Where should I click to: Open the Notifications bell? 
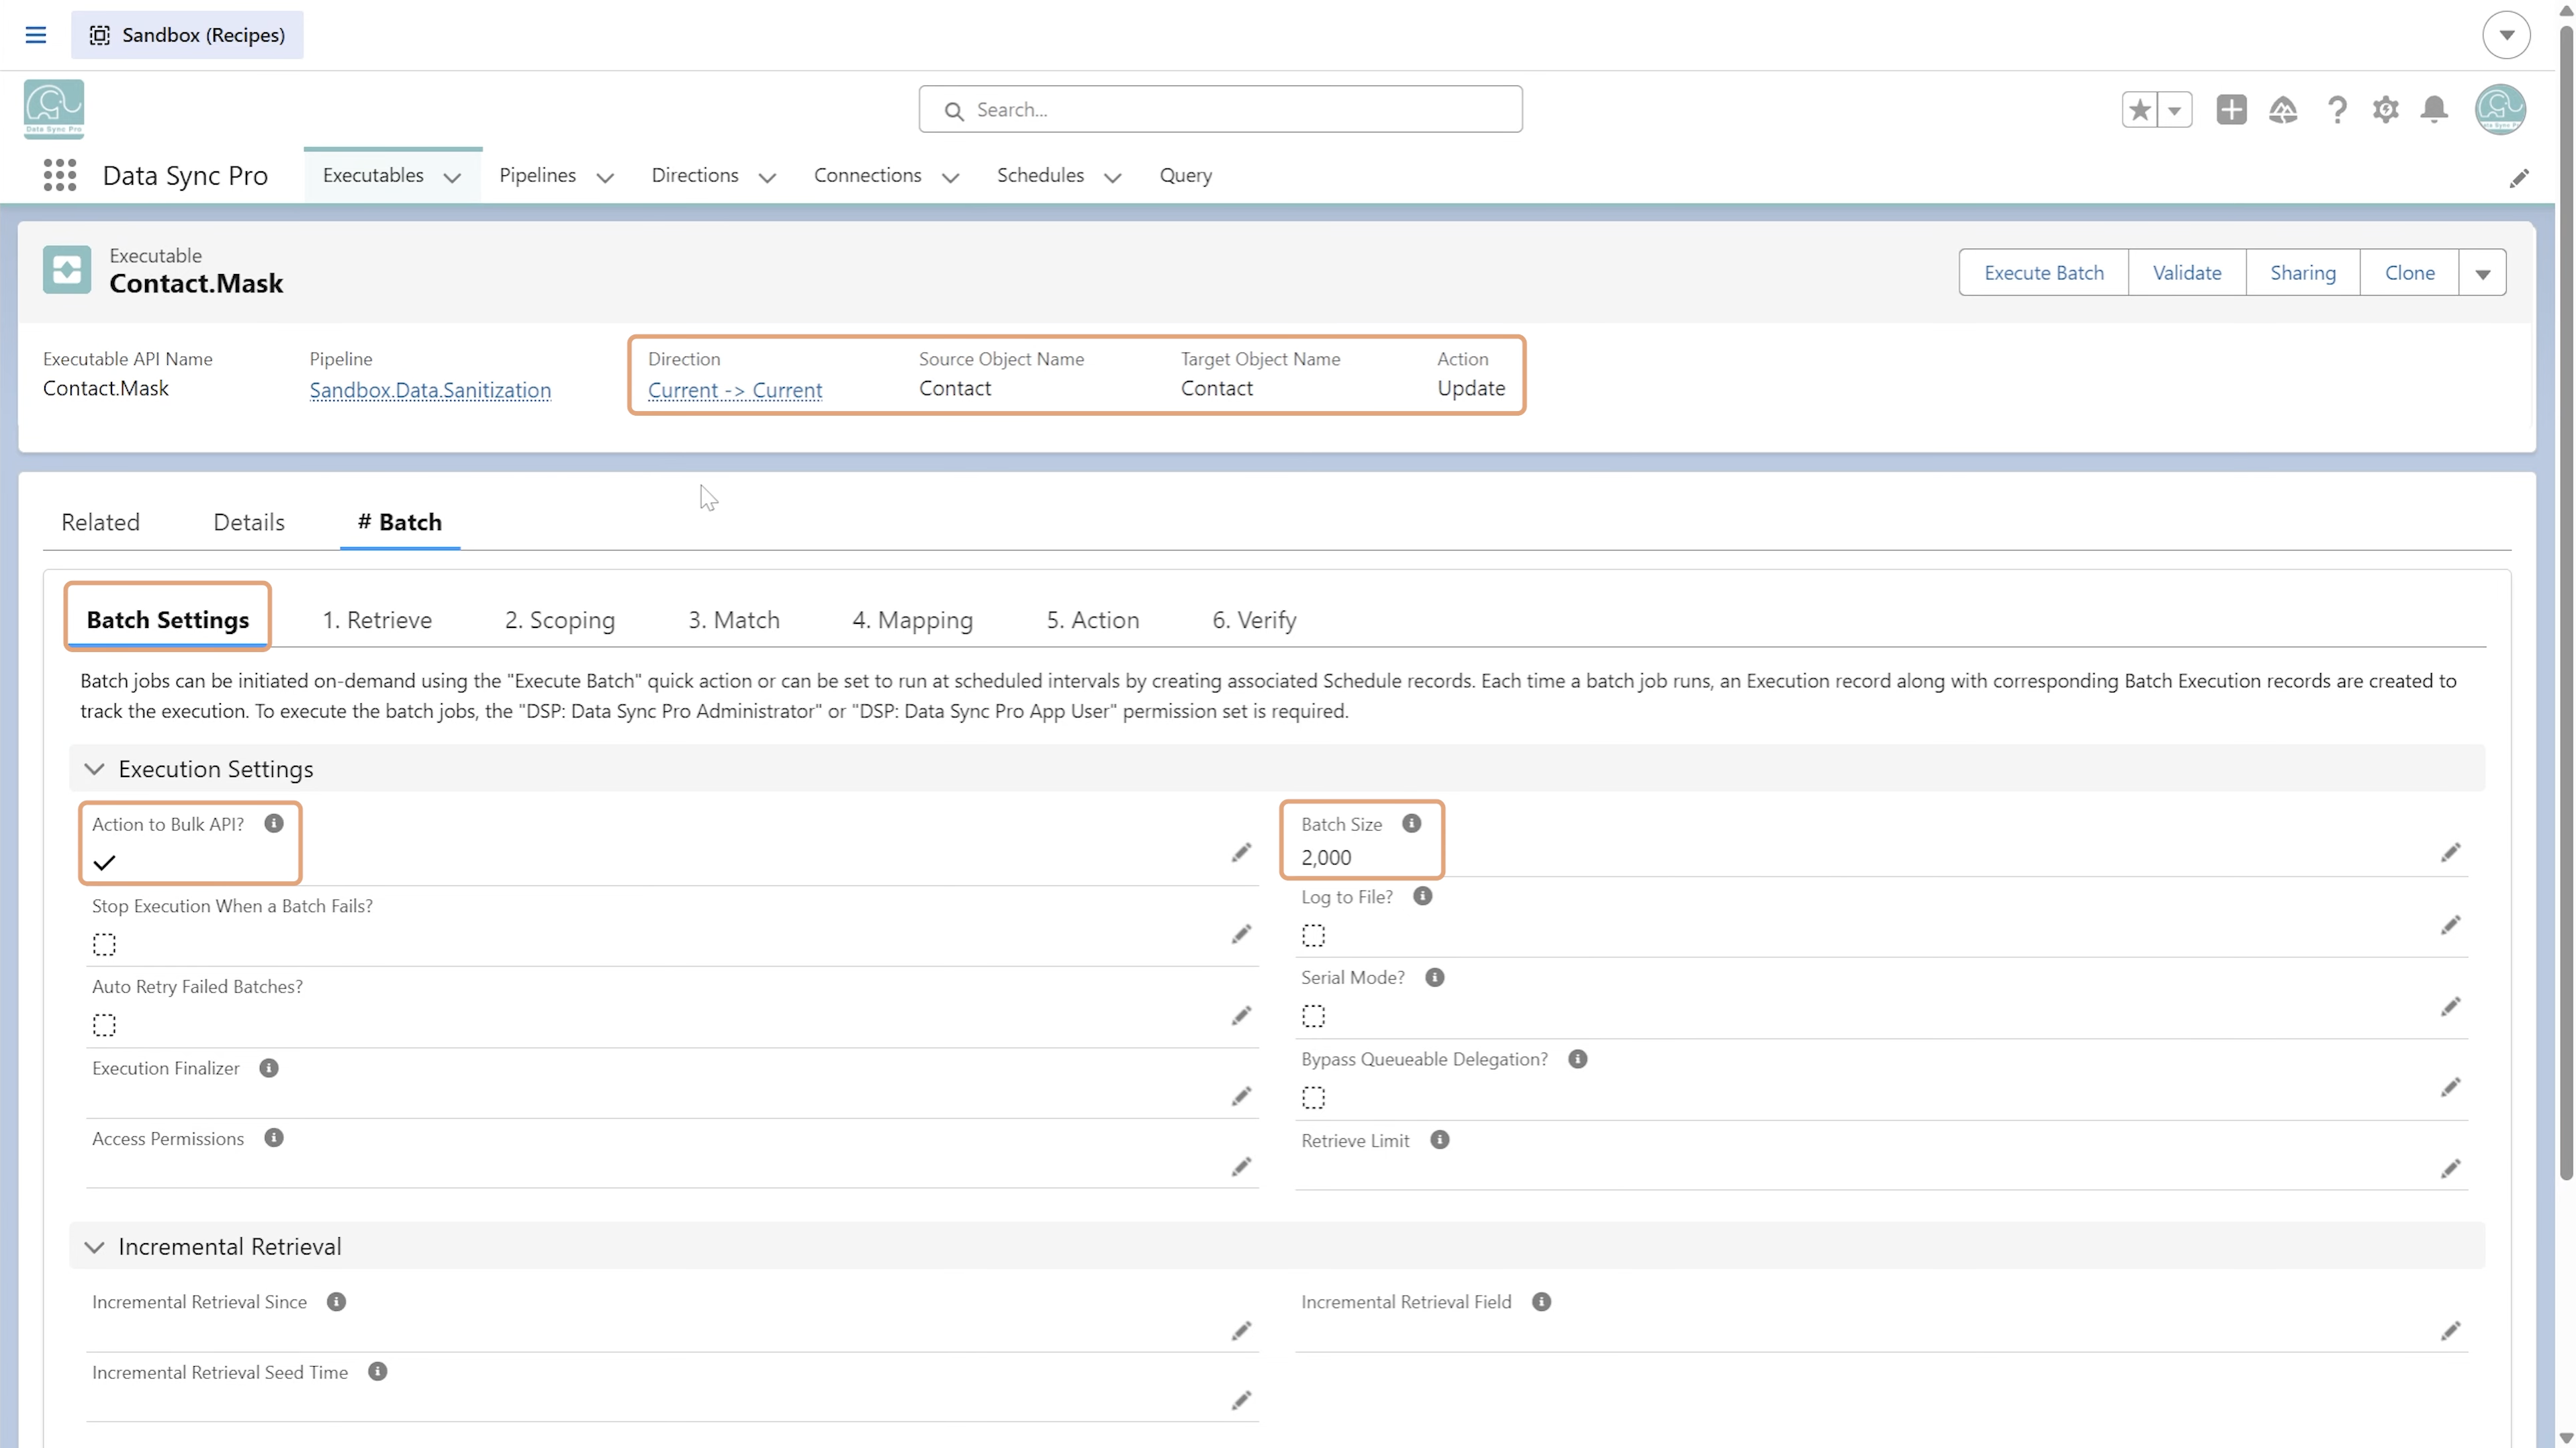click(x=2435, y=109)
